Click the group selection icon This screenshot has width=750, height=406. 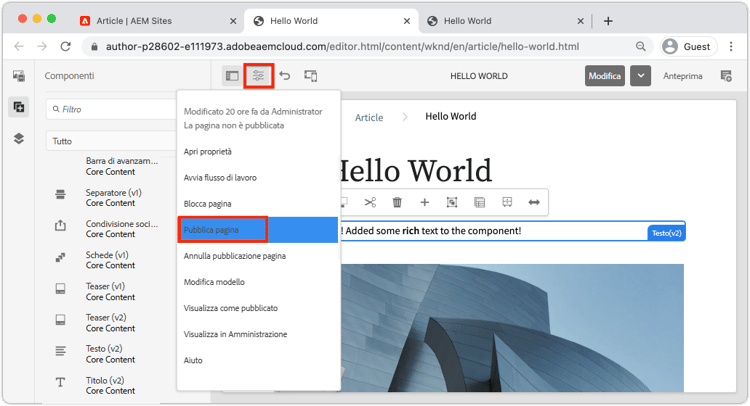pos(452,202)
